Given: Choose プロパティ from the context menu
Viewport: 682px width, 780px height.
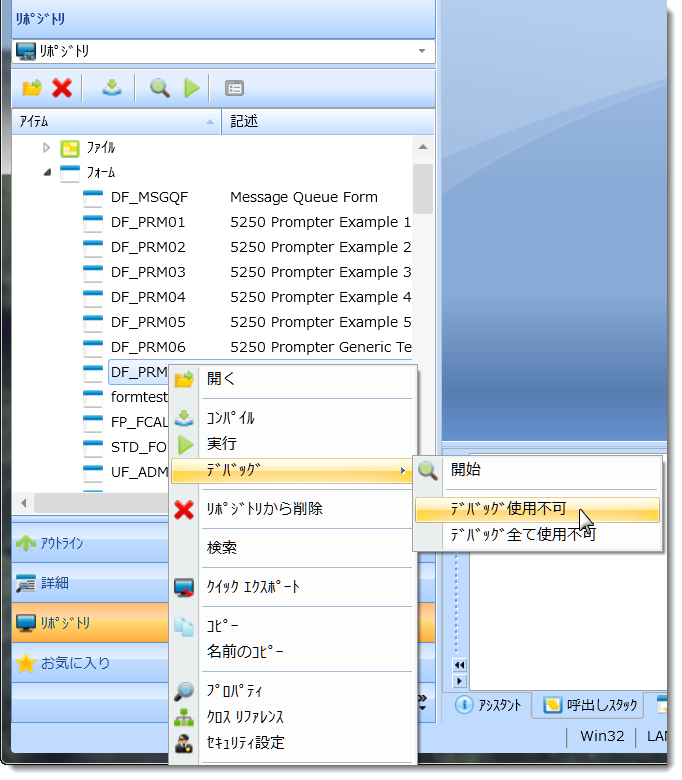Looking at the screenshot, I should coord(293,691).
